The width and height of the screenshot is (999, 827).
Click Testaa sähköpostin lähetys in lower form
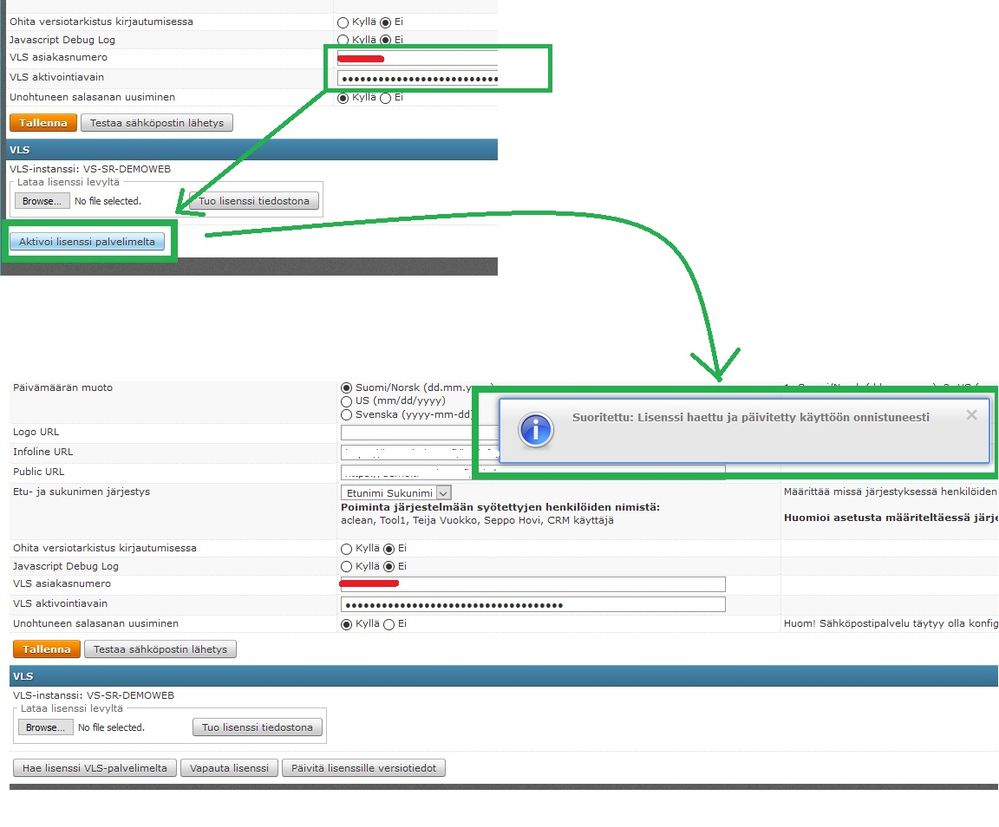(x=160, y=649)
